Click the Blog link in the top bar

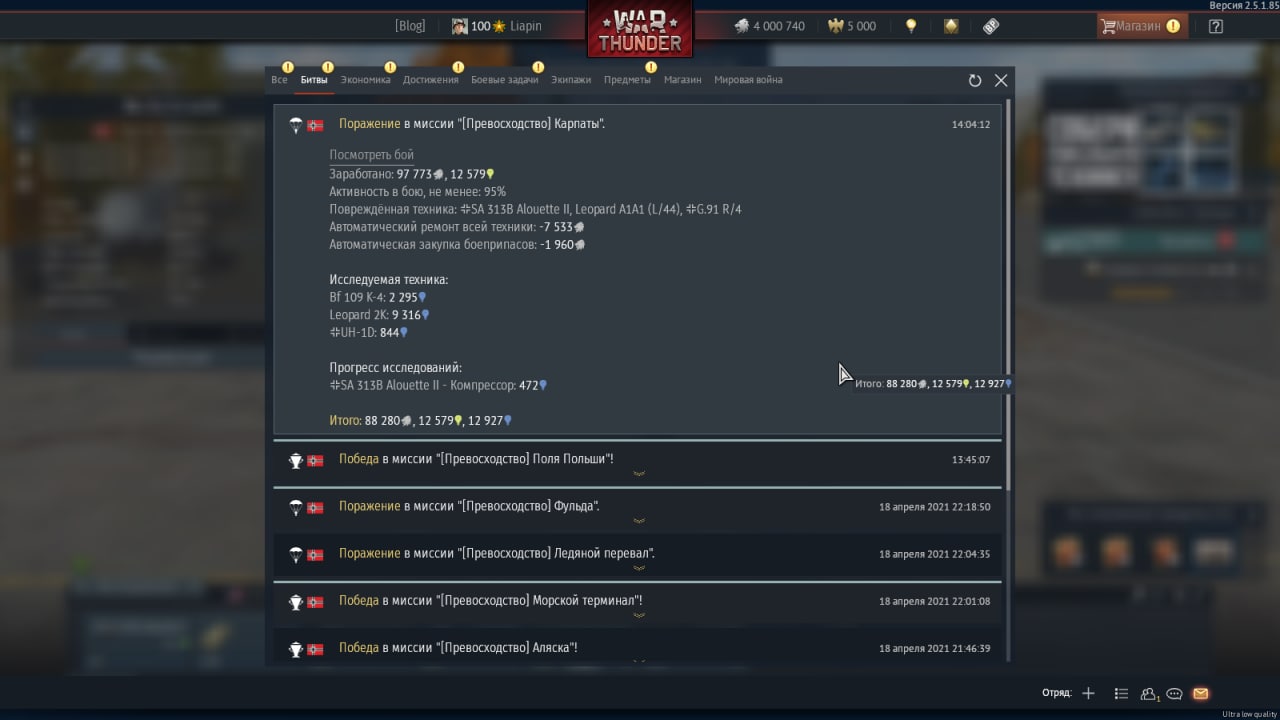tap(410, 27)
